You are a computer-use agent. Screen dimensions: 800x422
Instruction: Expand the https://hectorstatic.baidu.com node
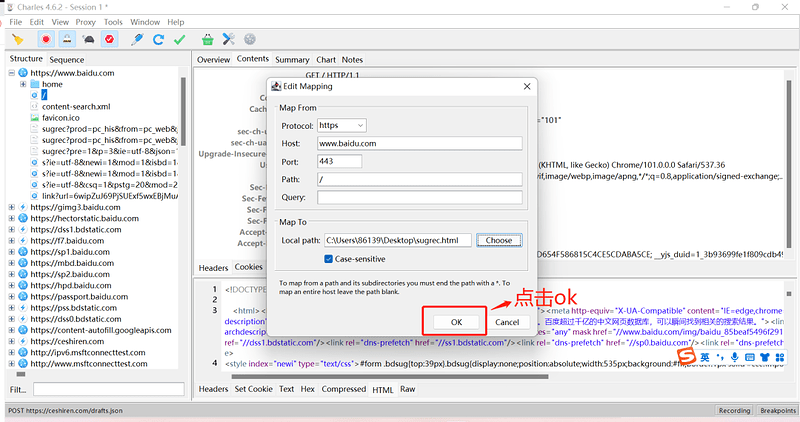tap(11, 218)
